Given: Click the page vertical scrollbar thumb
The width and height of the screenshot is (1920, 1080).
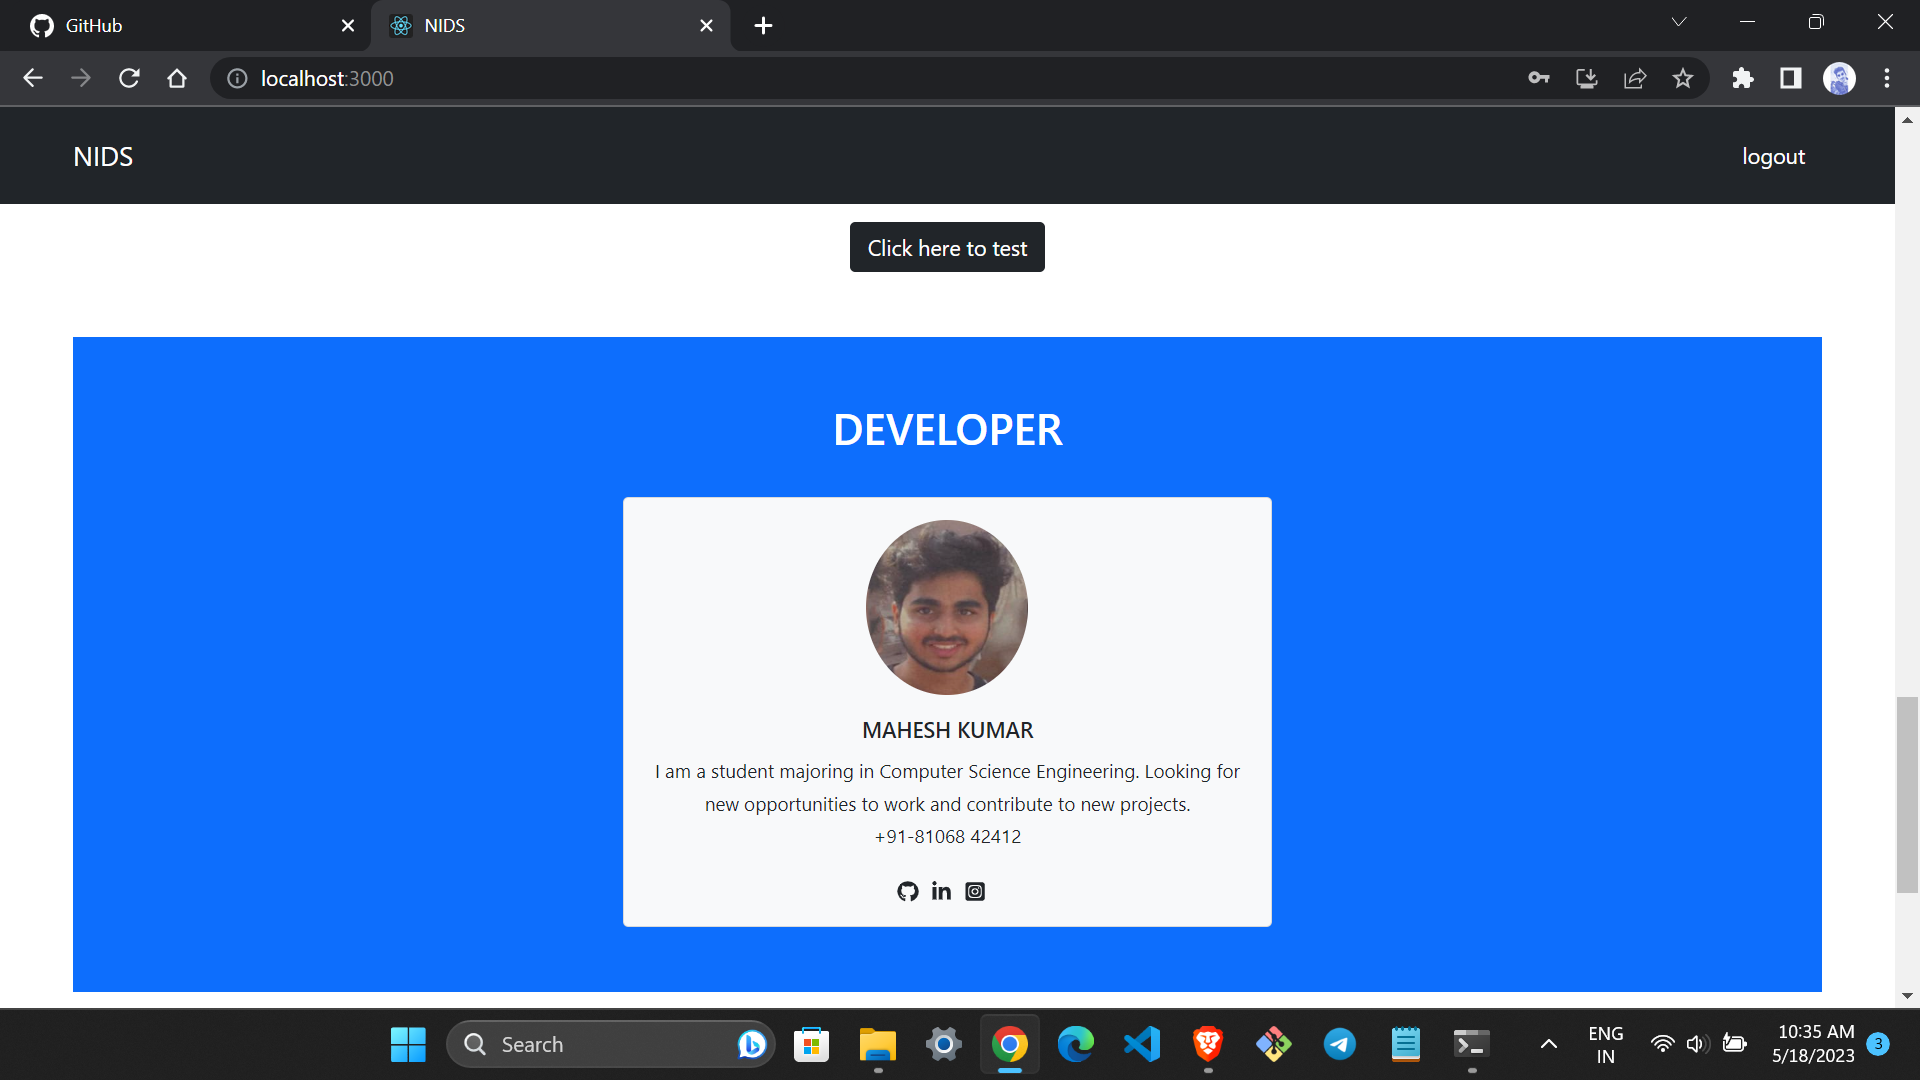Looking at the screenshot, I should [1907, 794].
